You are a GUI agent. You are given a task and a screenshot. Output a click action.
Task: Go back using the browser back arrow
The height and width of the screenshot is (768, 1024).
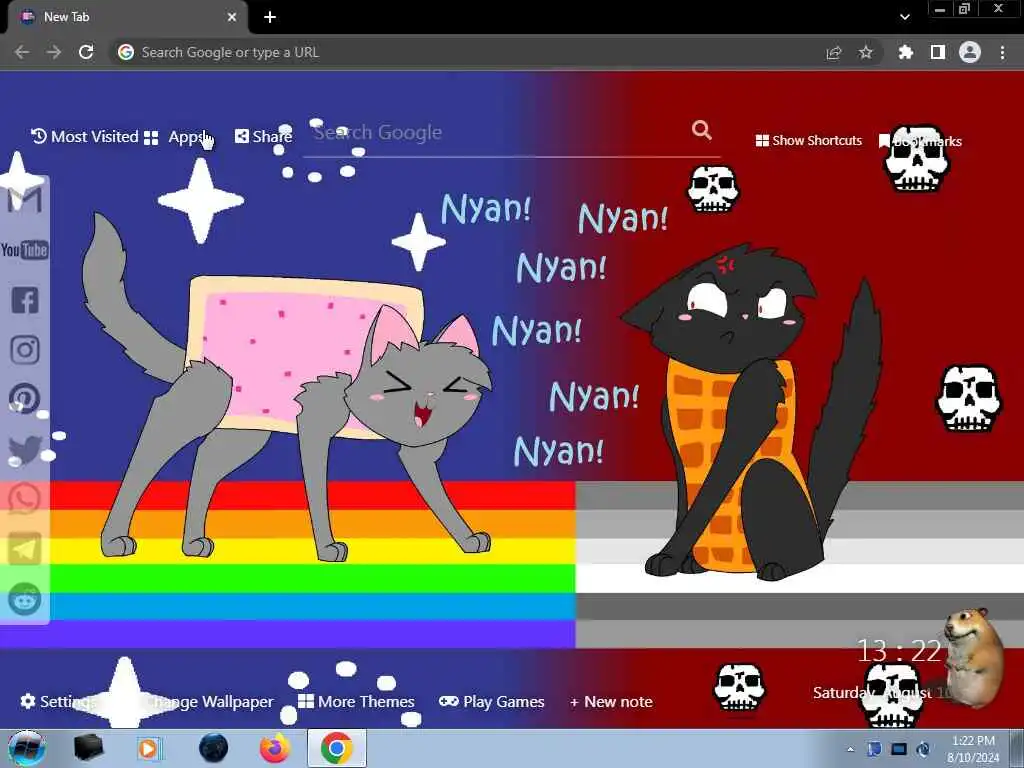point(22,52)
